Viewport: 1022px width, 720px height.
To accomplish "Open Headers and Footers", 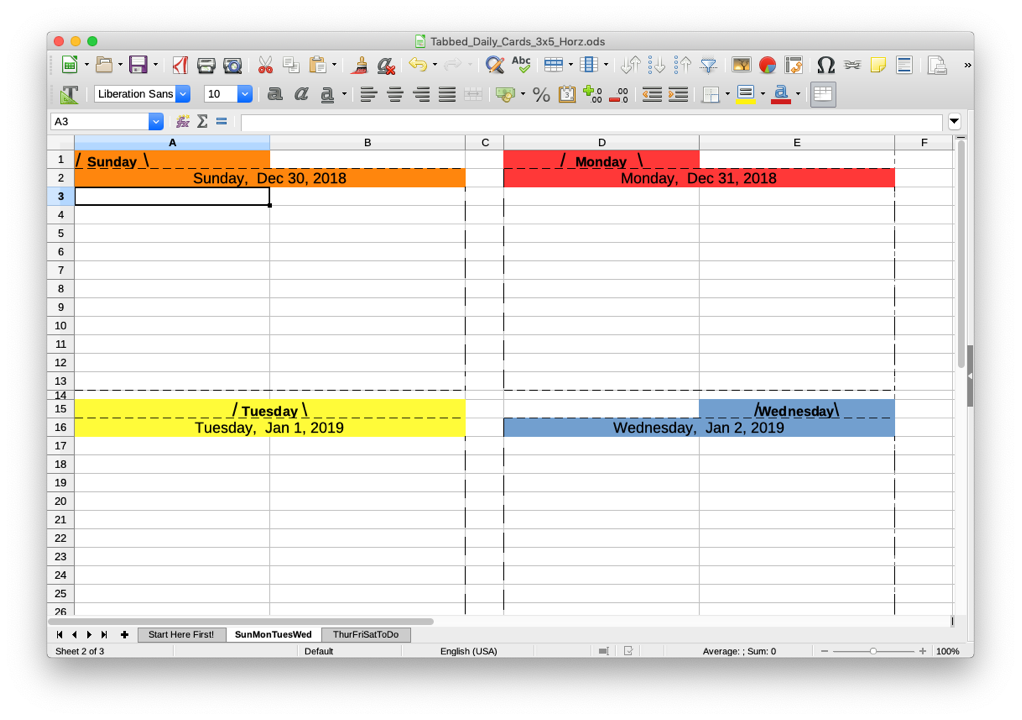I will (904, 65).
